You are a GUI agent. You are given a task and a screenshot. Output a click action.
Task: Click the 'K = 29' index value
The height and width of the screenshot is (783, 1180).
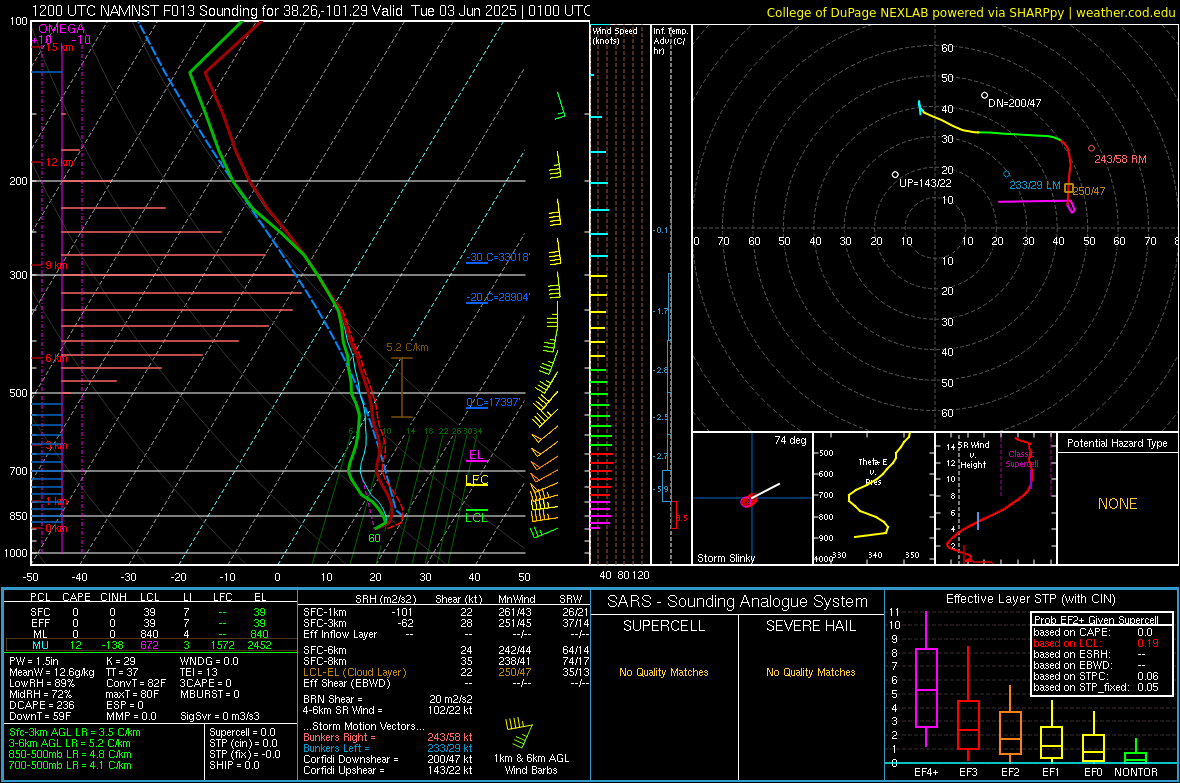click(120, 661)
